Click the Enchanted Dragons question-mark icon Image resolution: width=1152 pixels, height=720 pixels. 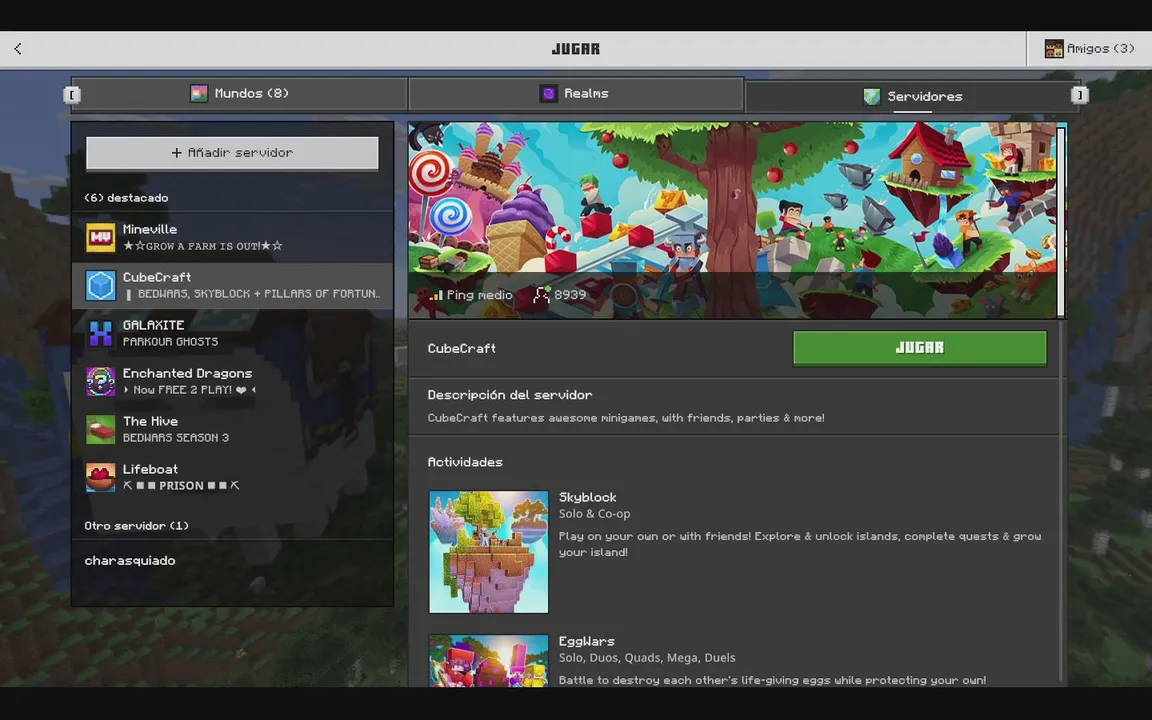click(x=101, y=381)
